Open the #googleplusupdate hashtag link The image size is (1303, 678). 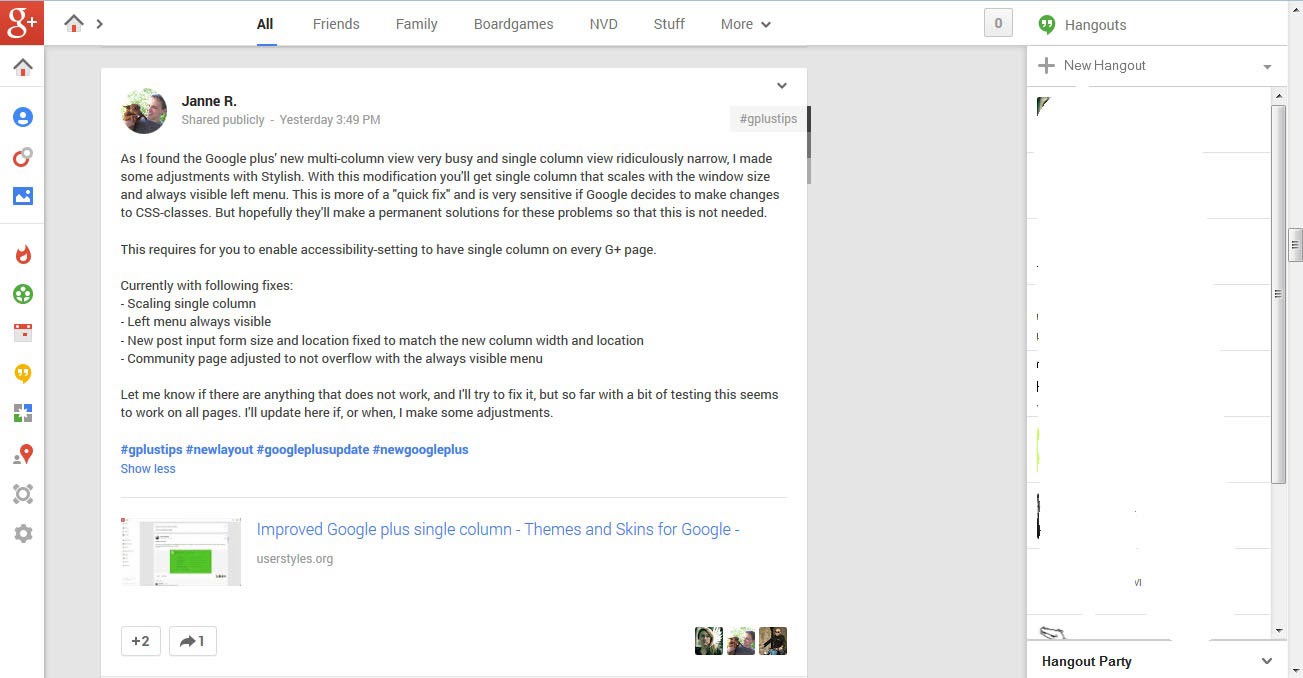(313, 450)
